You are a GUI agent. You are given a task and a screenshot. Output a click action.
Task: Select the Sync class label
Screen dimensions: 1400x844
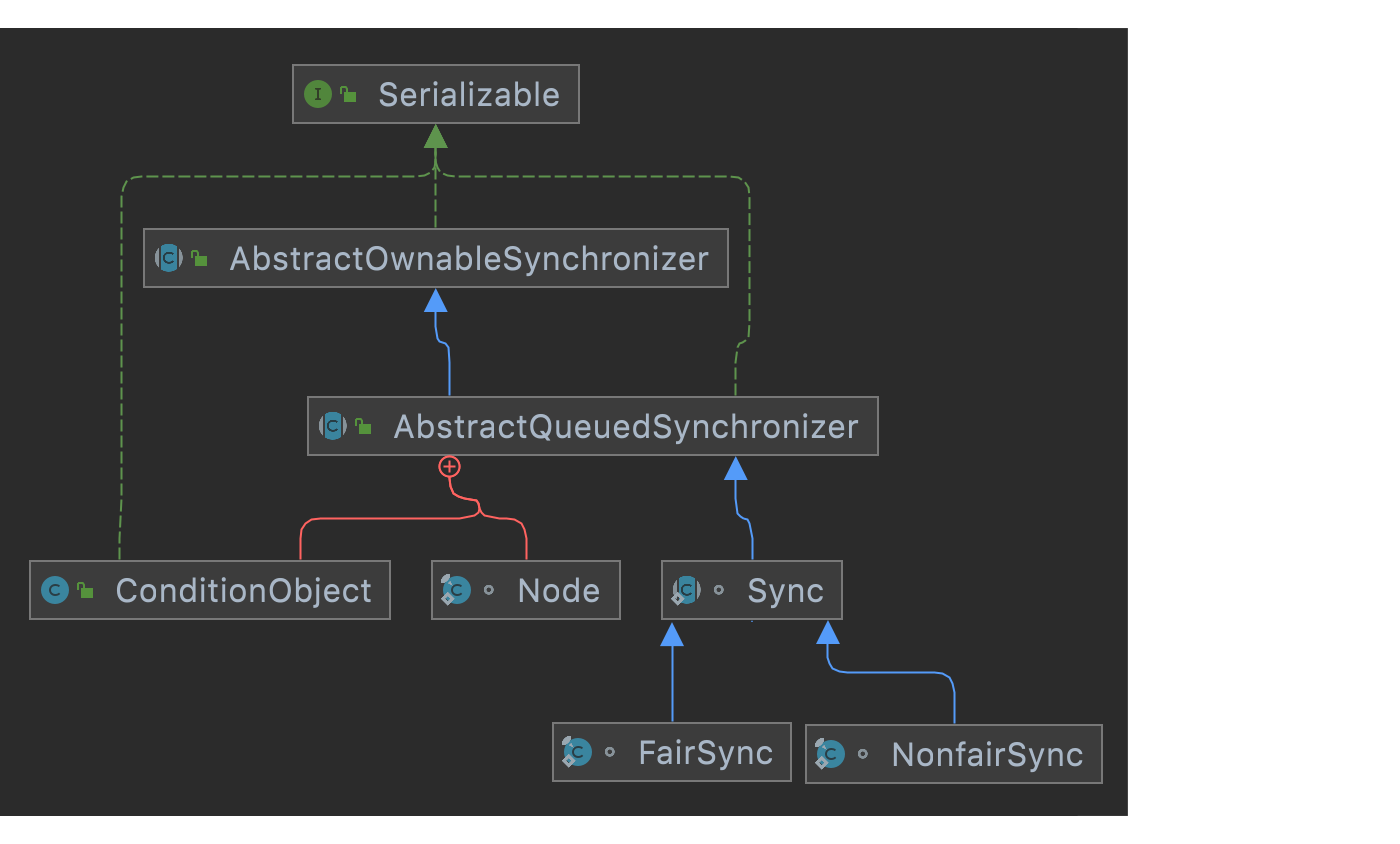coord(785,591)
